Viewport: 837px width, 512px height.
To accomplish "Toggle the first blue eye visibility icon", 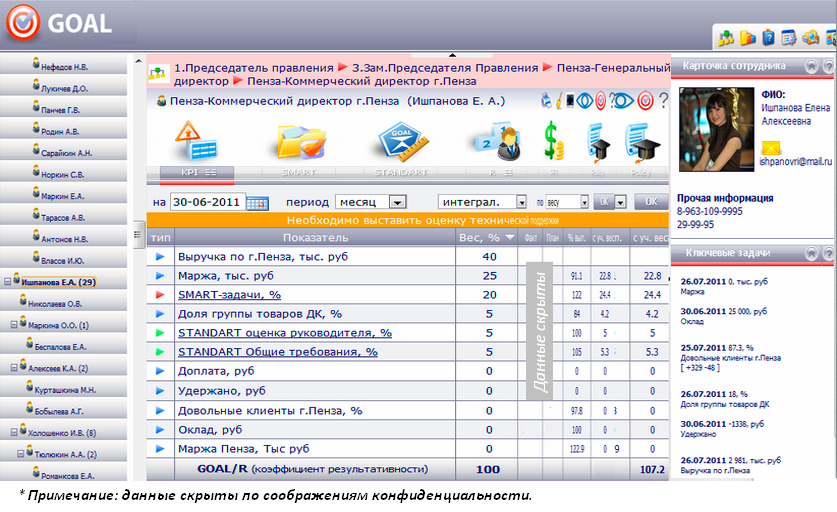I will coord(585,100).
